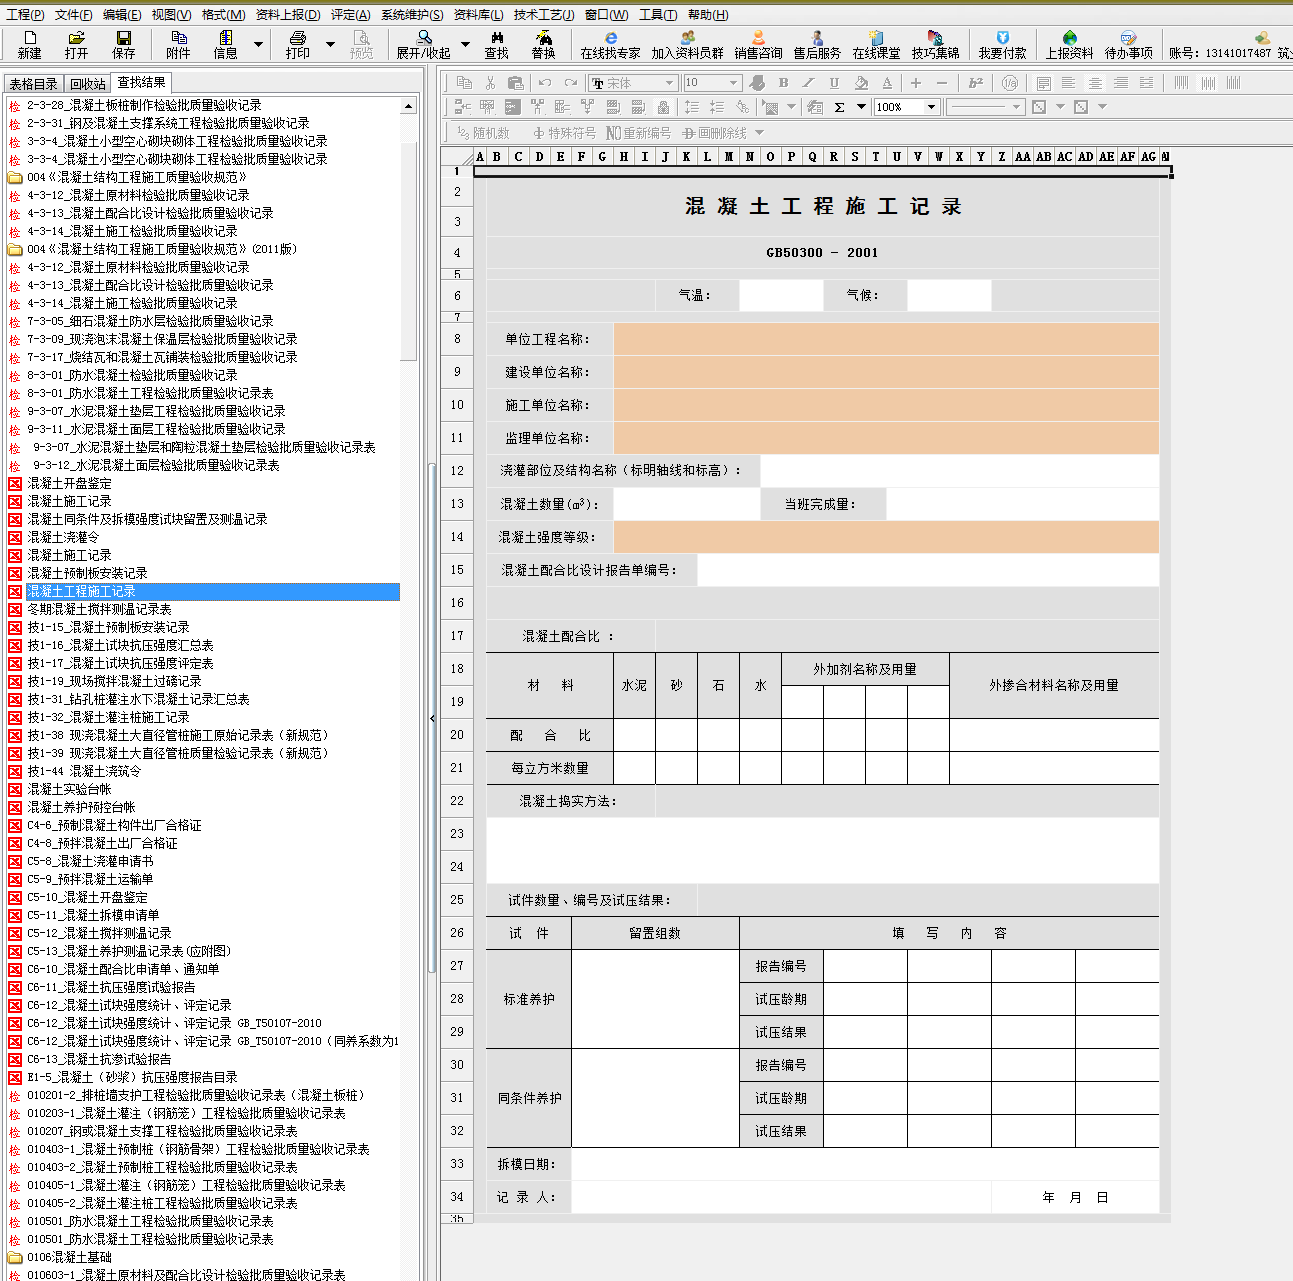Select C5-8_混凝土浇灌申请书 in the list
This screenshot has width=1293, height=1281.
91,861
